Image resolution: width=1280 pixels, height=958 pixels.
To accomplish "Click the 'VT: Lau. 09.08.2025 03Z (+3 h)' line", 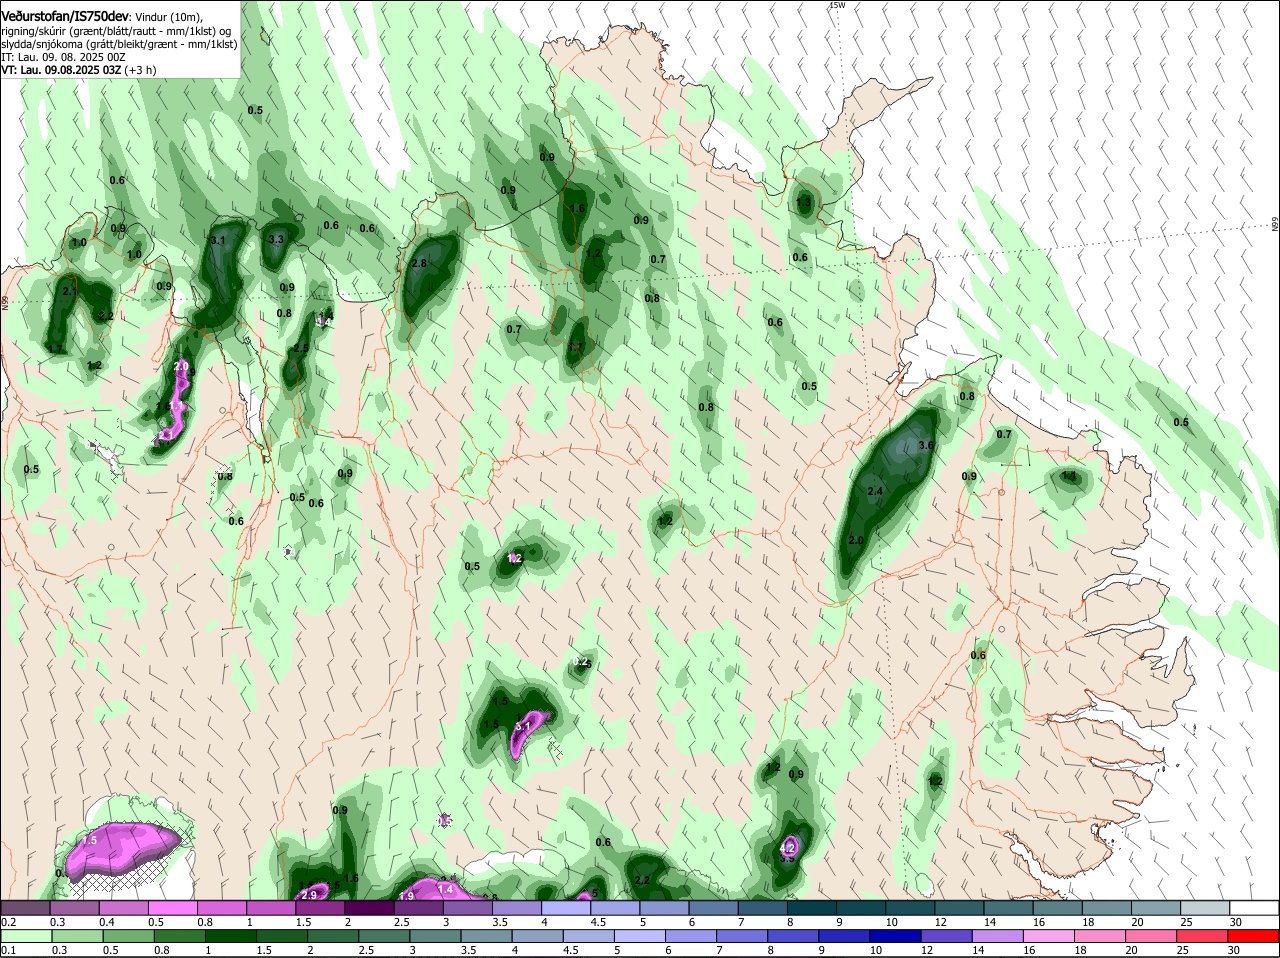I will [x=78, y=70].
